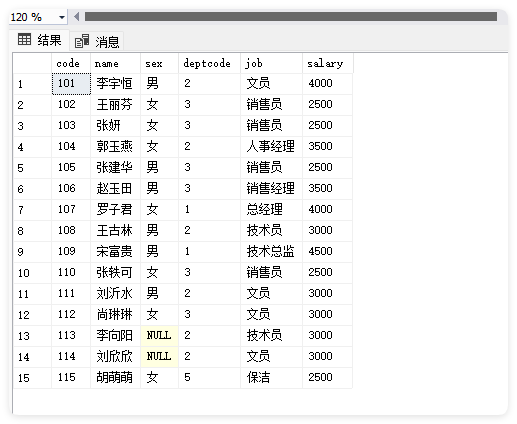517x424 pixels.
Task: Select the cell with code 111
Action: click(x=71, y=294)
